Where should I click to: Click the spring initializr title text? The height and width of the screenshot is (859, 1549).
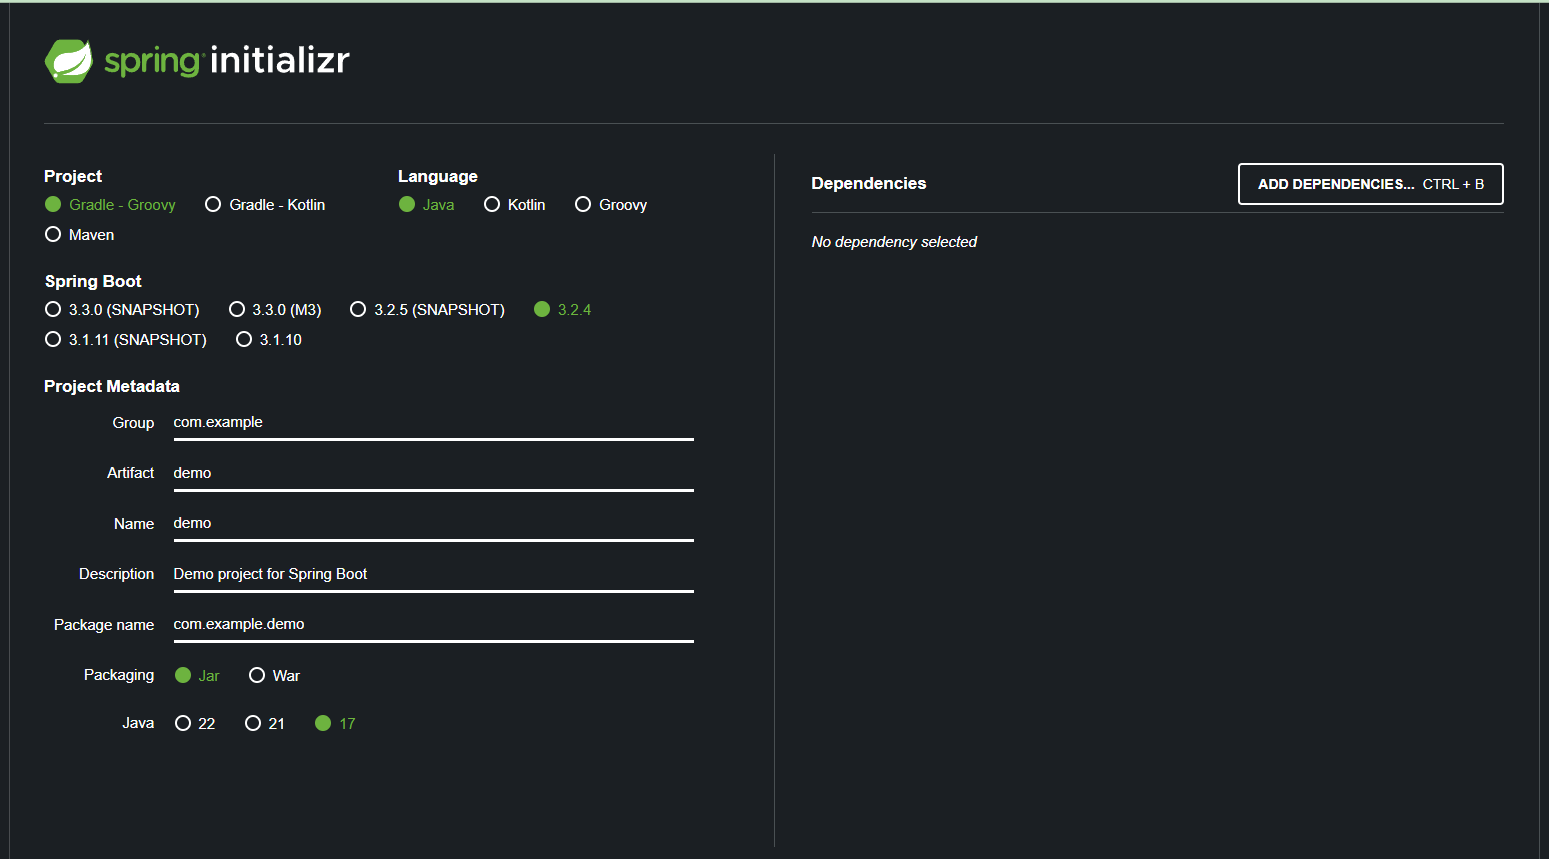click(227, 61)
